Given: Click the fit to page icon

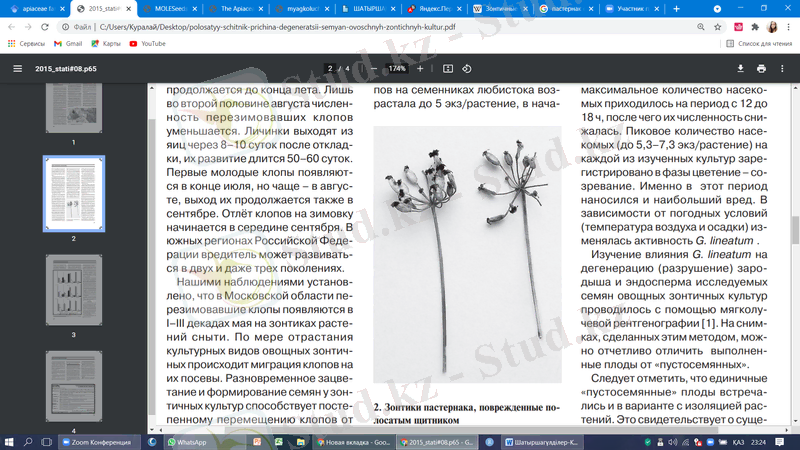Looking at the screenshot, I should (x=448, y=69).
